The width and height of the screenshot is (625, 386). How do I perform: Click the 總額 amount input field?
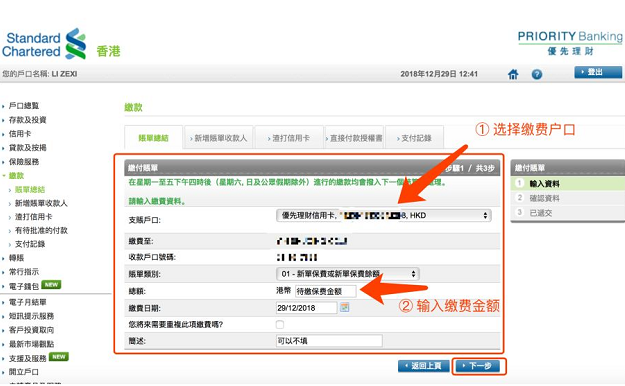[x=326, y=291]
